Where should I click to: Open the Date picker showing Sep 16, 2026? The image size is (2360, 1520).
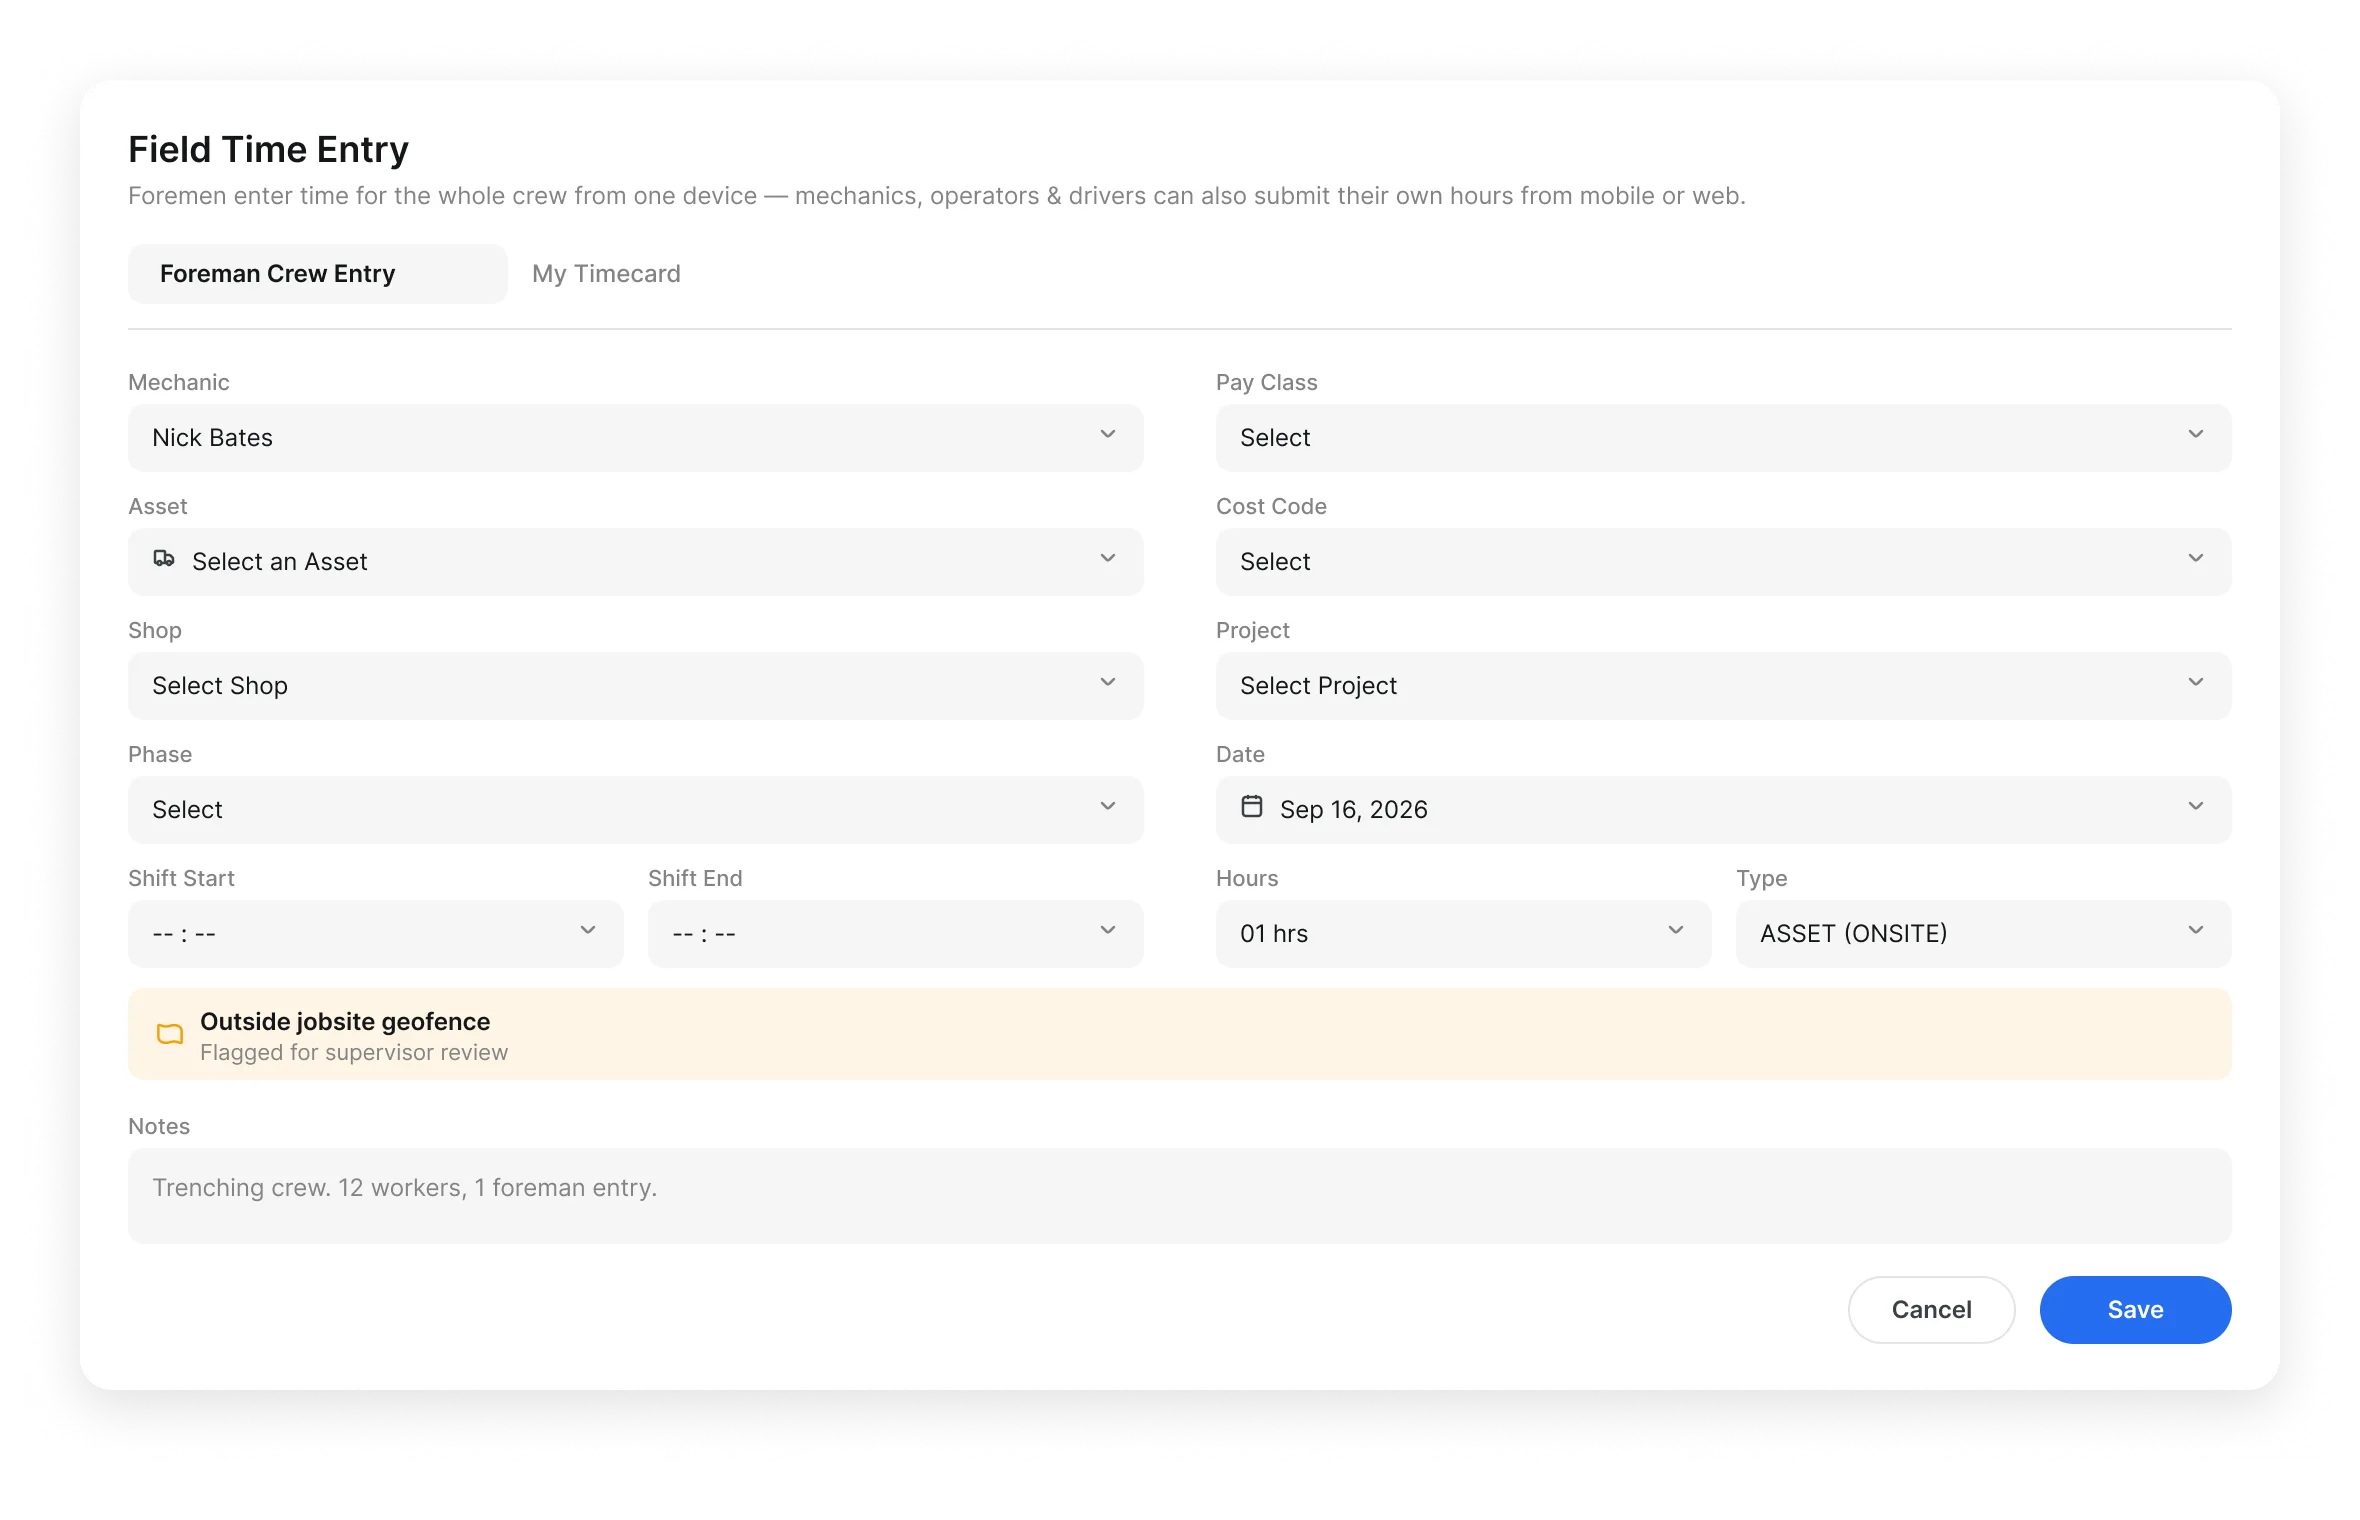[1724, 810]
